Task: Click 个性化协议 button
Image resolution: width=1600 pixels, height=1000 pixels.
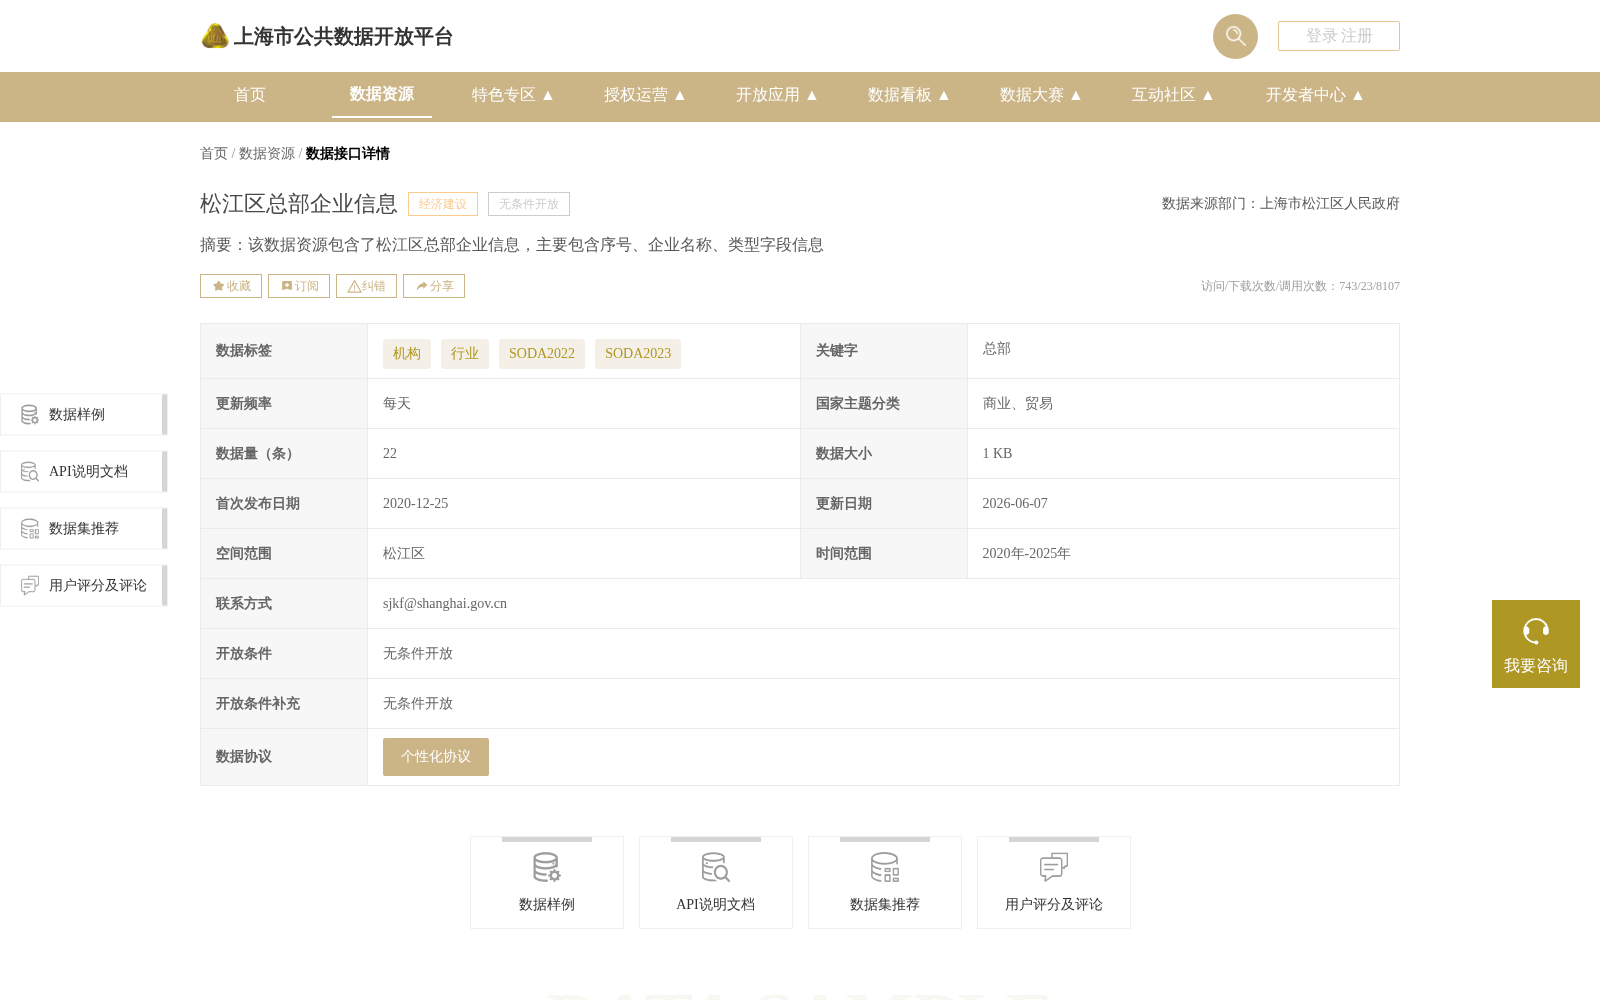Action: coord(436,757)
